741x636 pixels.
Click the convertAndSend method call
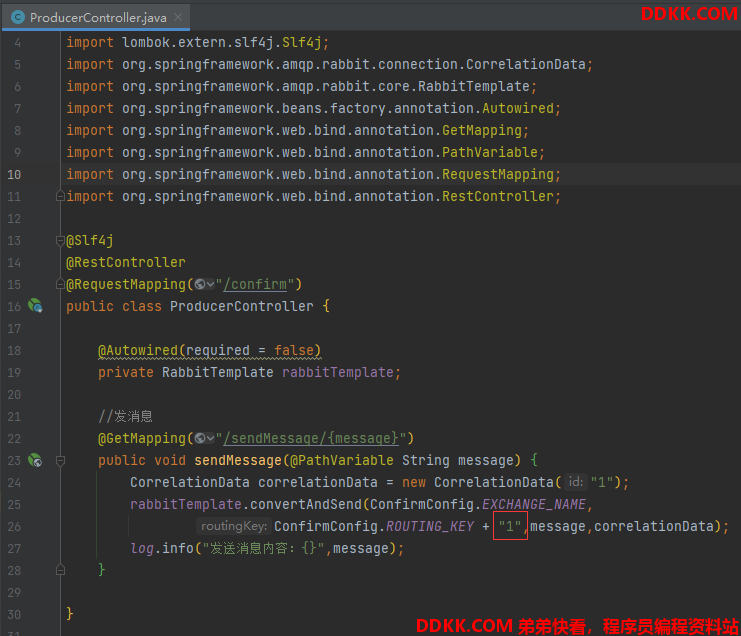click(306, 504)
